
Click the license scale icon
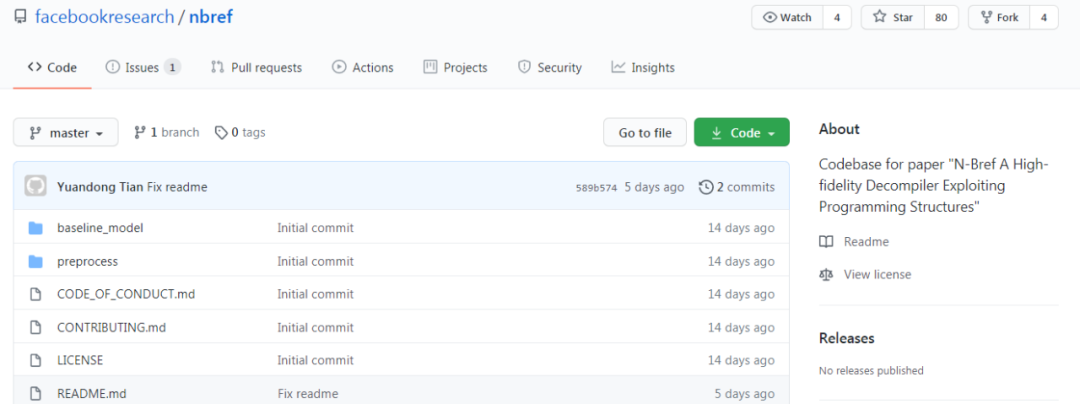pos(826,274)
